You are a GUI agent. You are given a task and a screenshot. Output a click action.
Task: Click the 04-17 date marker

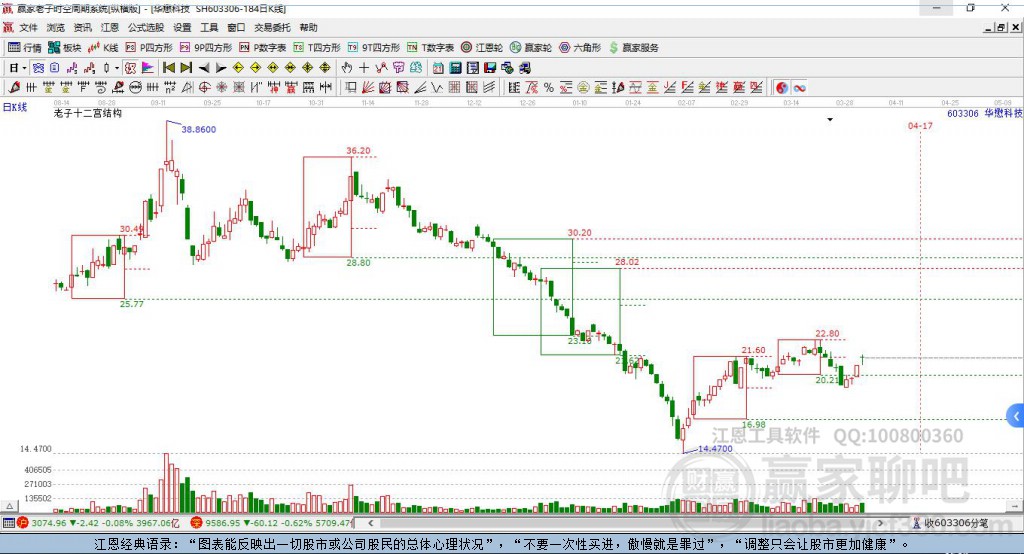pos(920,125)
